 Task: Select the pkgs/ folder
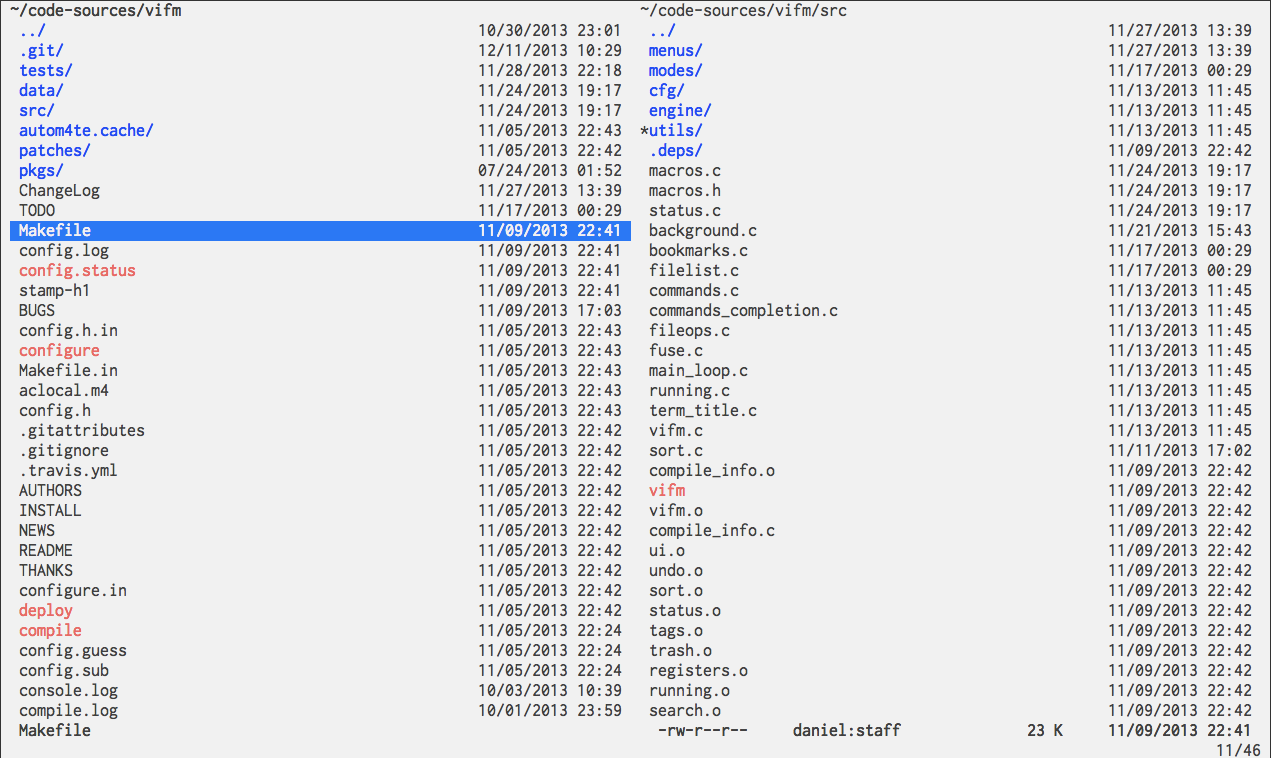(x=41, y=170)
